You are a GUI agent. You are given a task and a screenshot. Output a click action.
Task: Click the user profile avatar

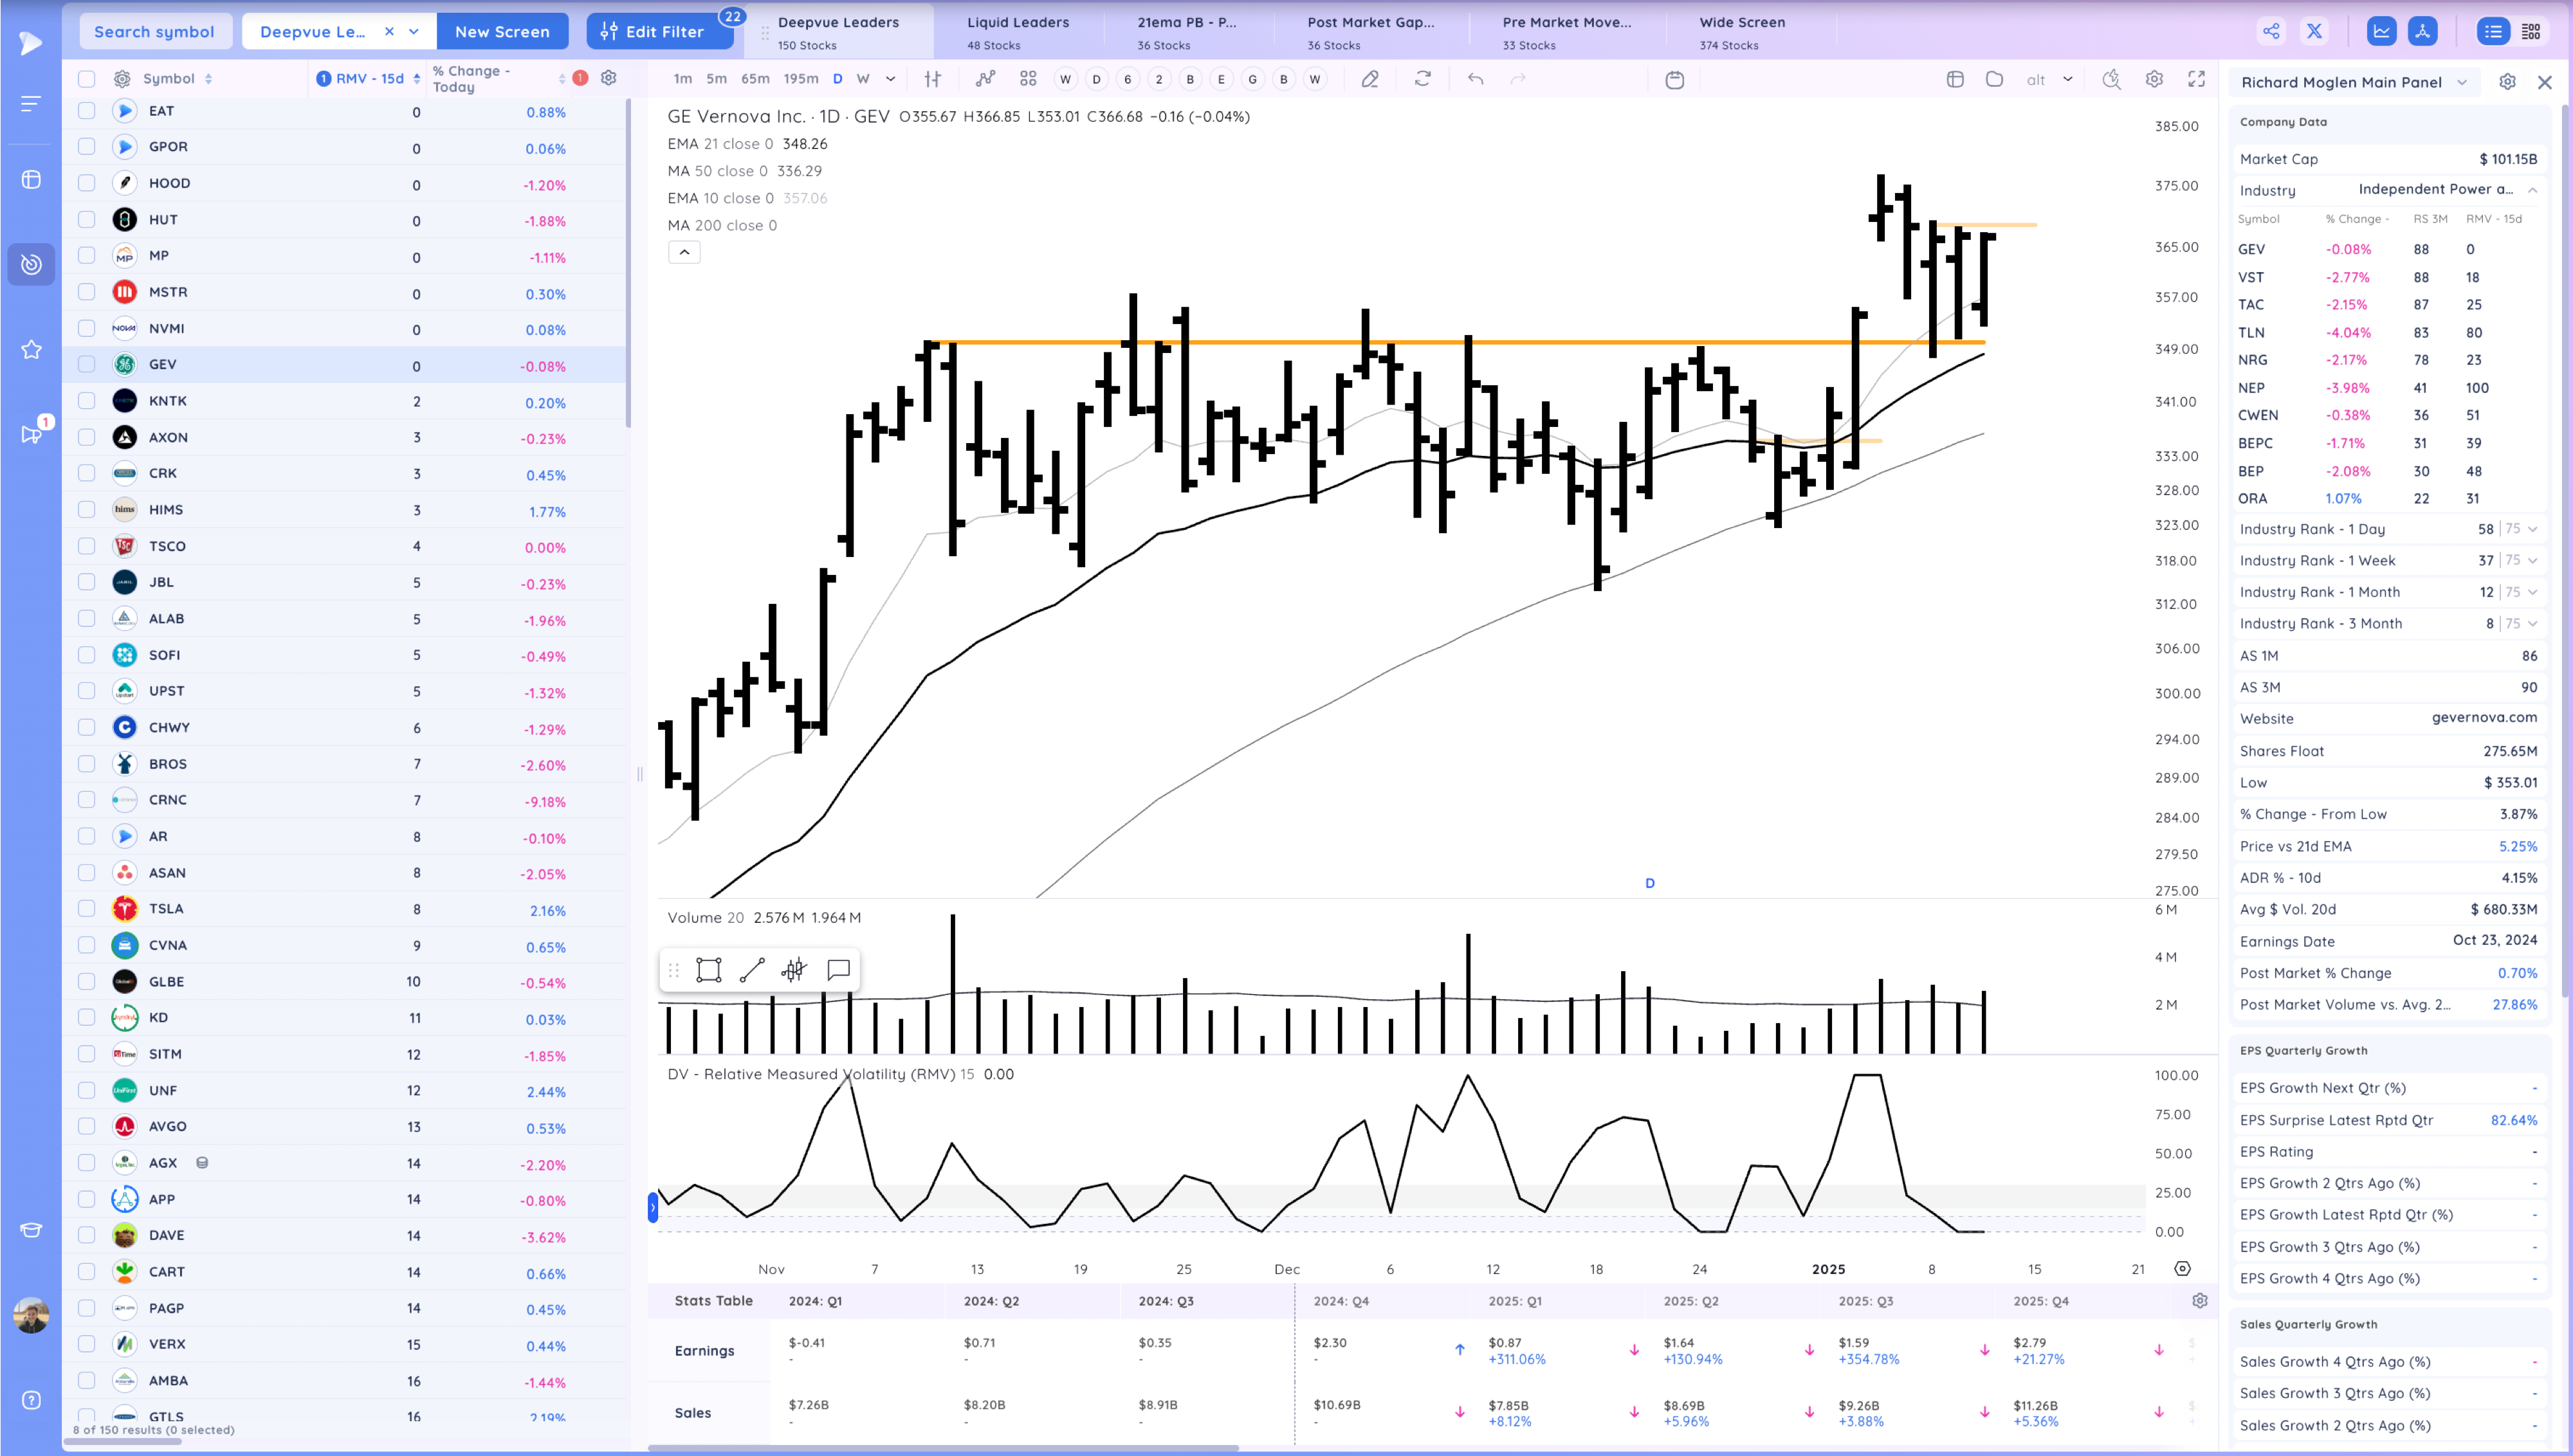(x=31, y=1315)
